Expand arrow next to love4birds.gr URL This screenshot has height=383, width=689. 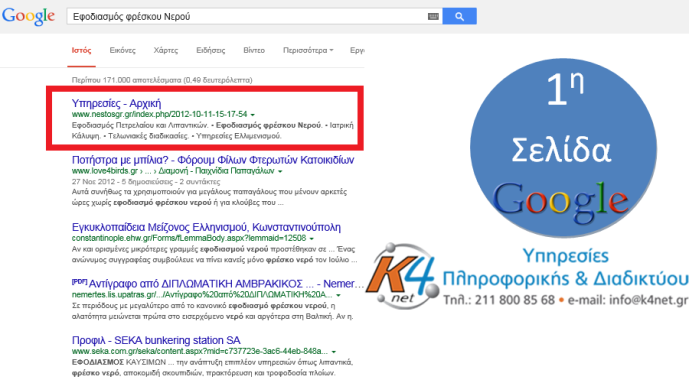click(280, 171)
